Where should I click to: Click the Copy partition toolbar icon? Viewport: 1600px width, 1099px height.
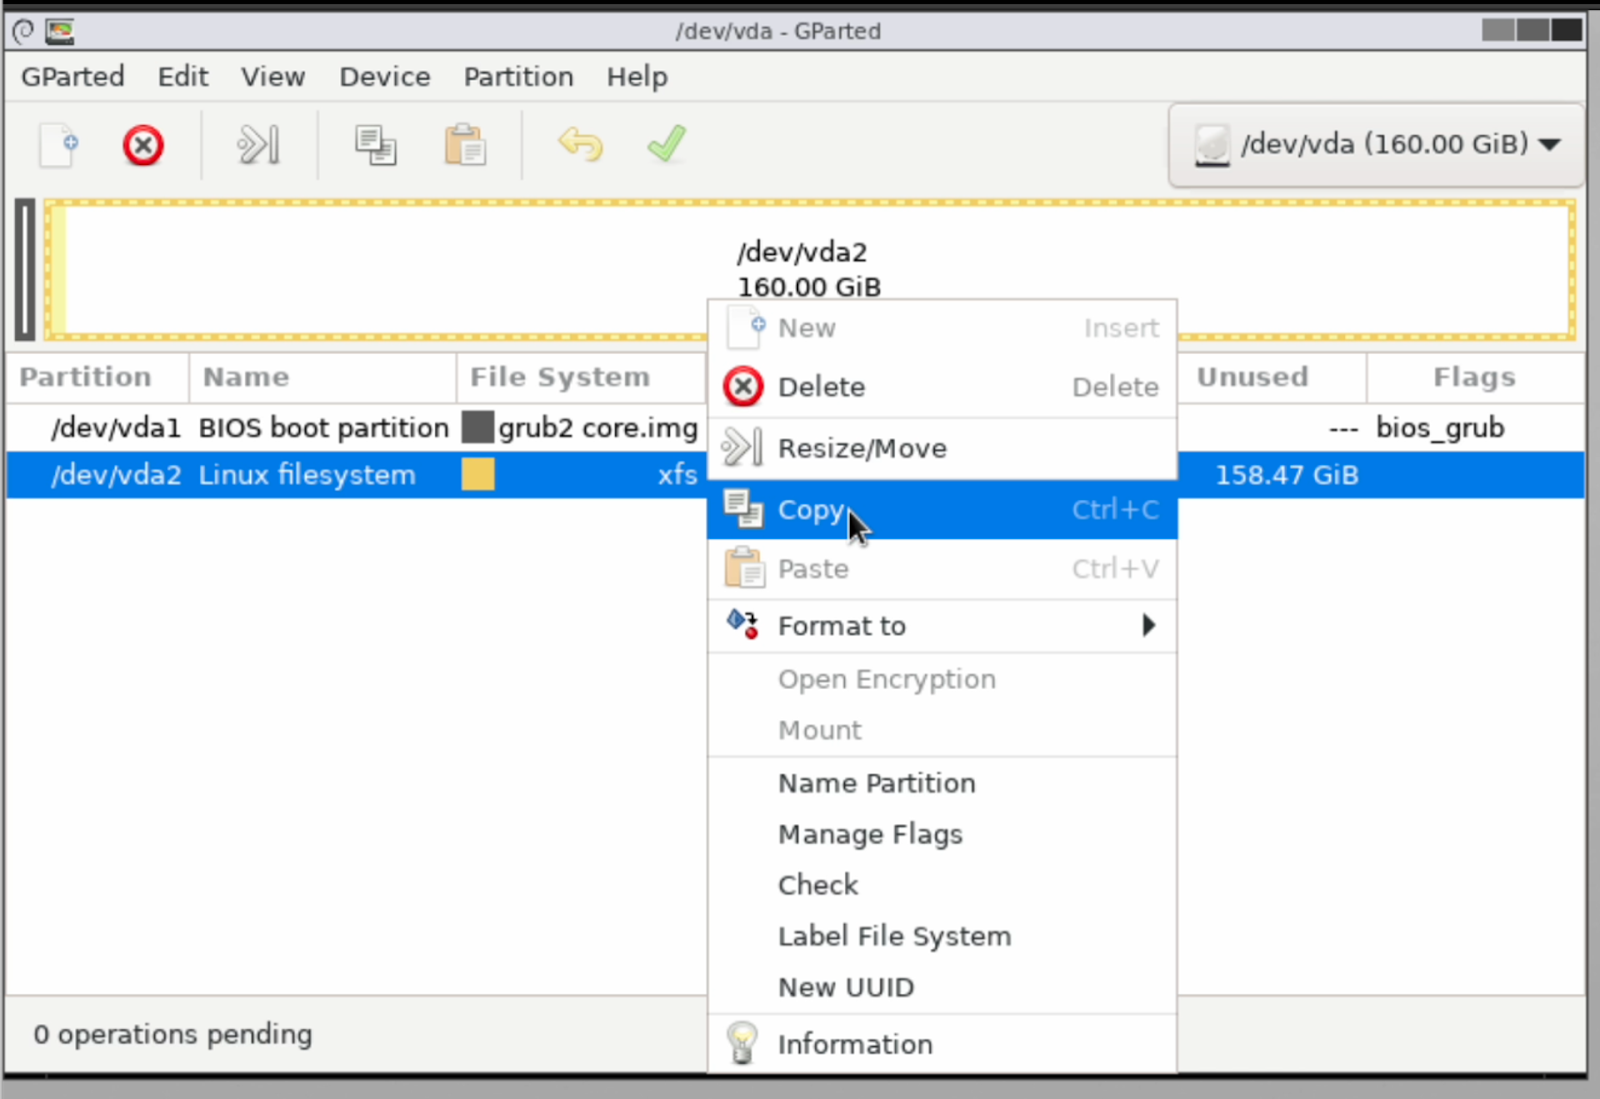pos(376,146)
